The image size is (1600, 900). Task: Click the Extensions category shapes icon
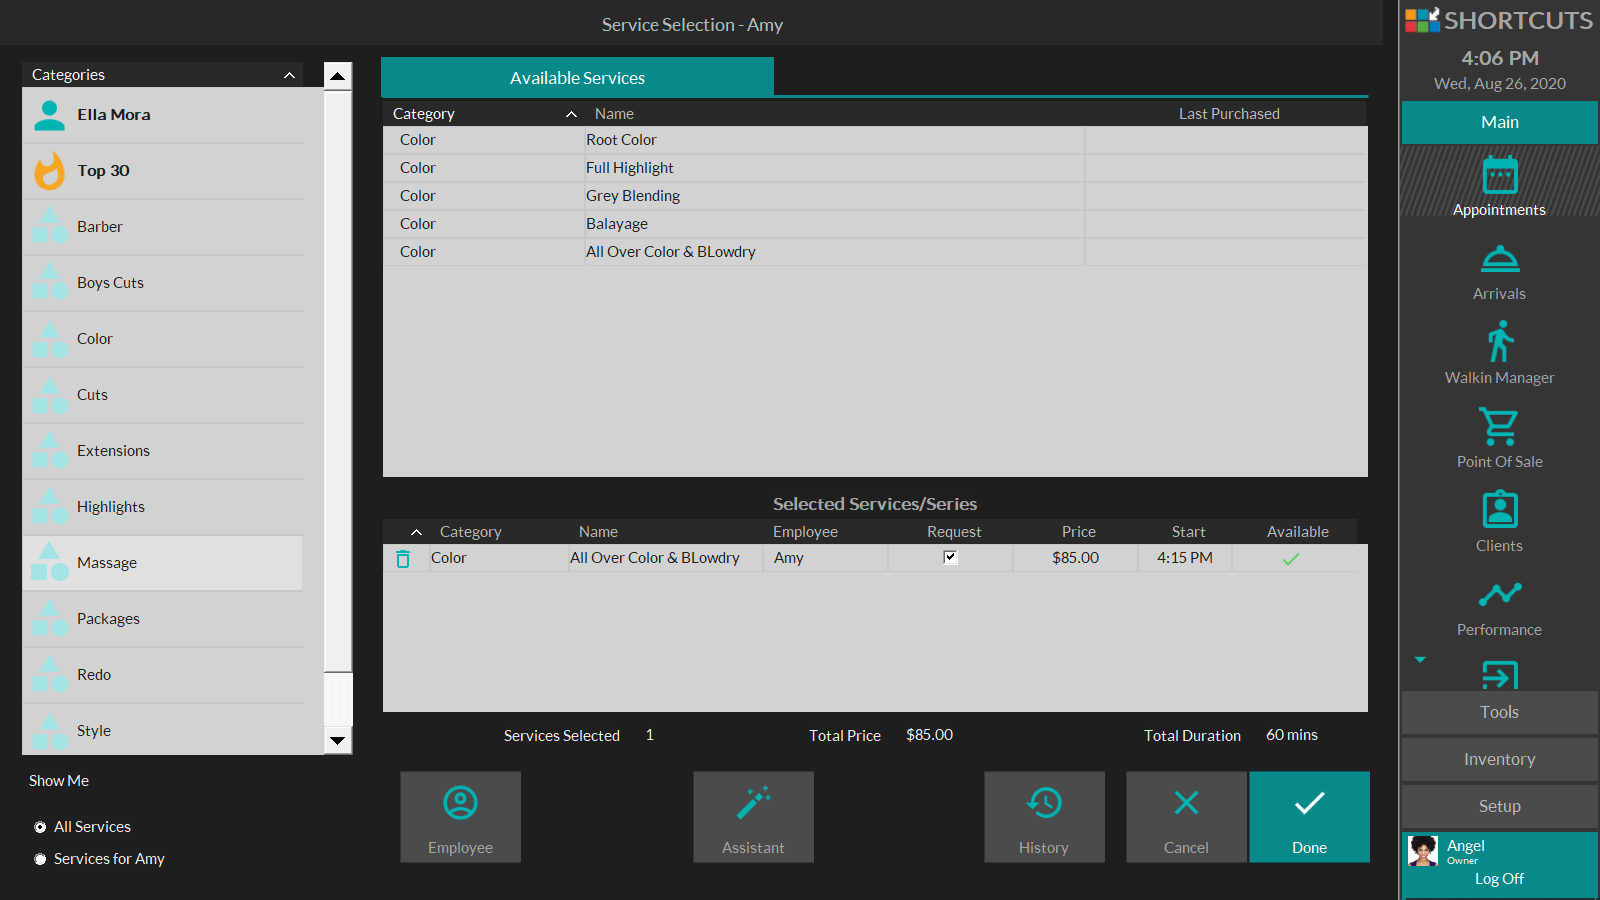49,451
